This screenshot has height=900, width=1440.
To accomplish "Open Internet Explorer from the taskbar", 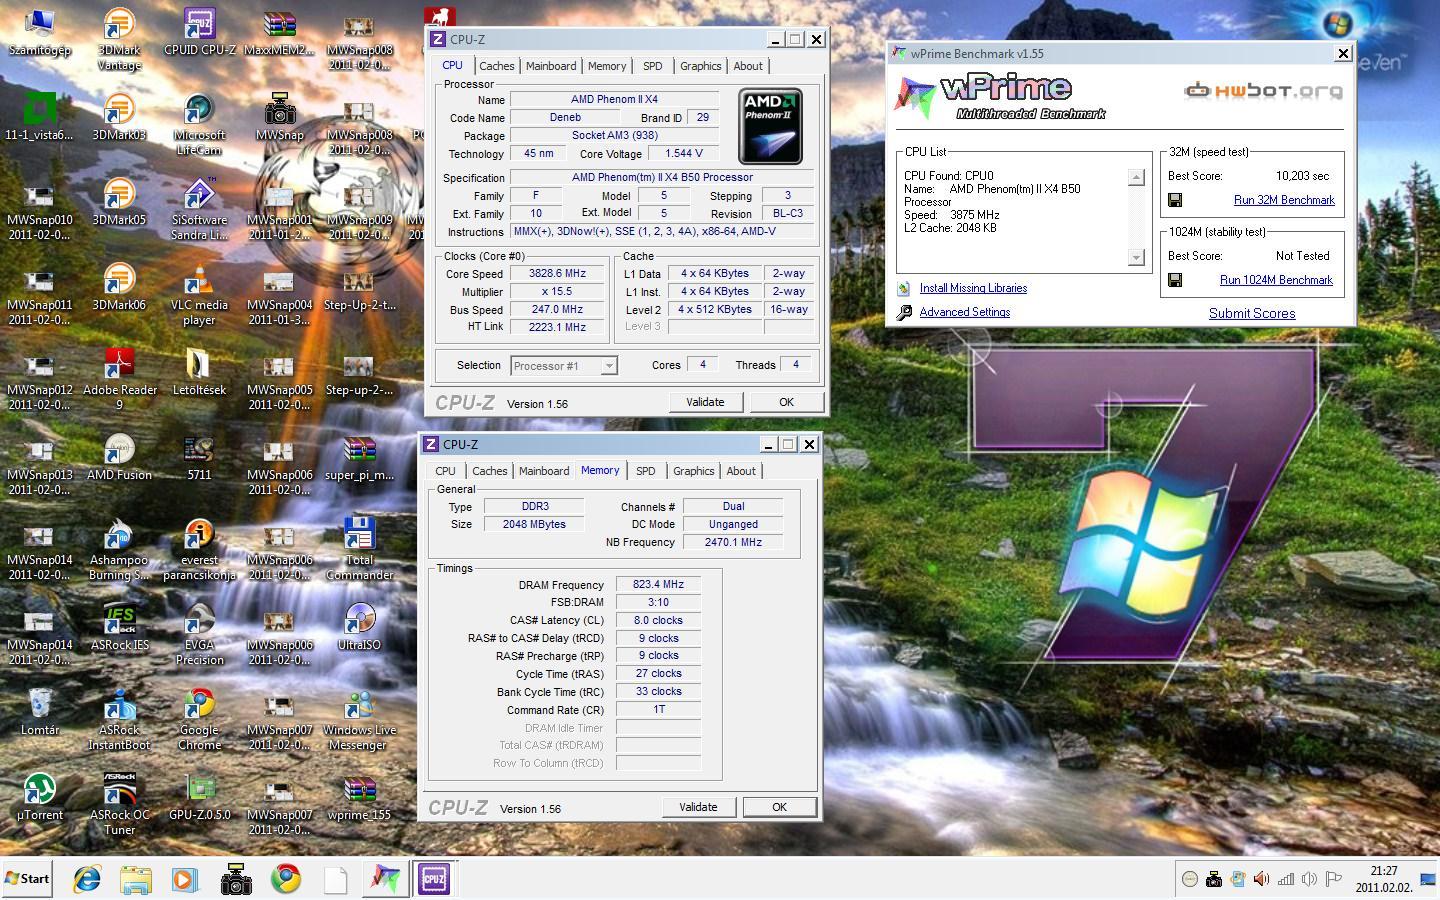I will 88,879.
